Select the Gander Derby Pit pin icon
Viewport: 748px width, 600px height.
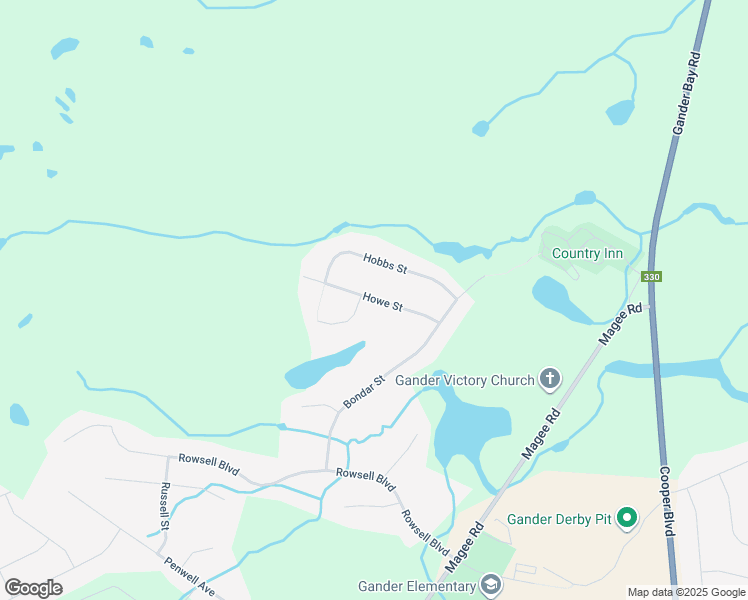tap(627, 518)
